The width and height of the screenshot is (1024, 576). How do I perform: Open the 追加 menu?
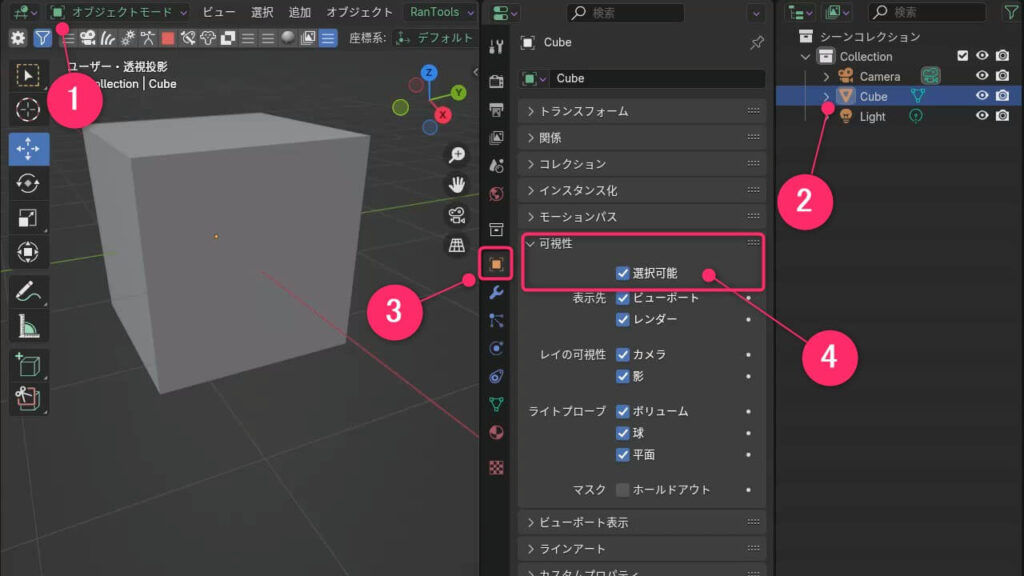[x=300, y=12]
